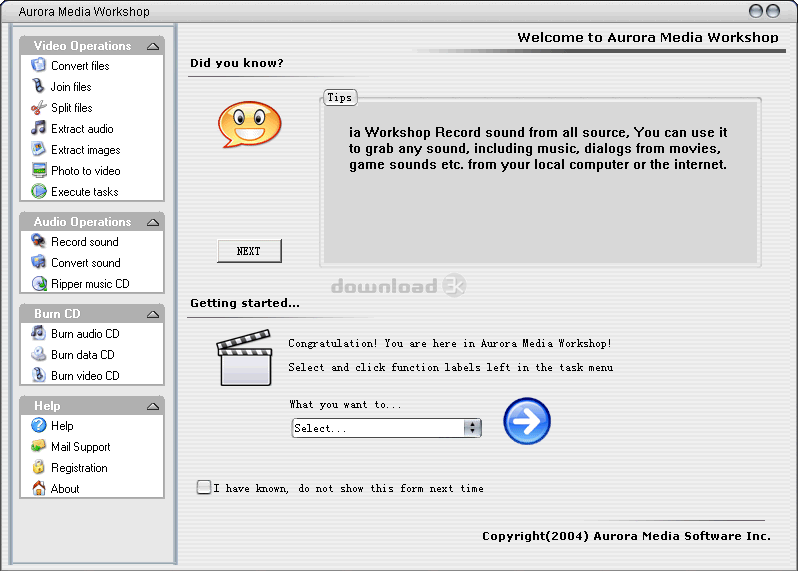Open Mail Support text link

click(x=80, y=447)
